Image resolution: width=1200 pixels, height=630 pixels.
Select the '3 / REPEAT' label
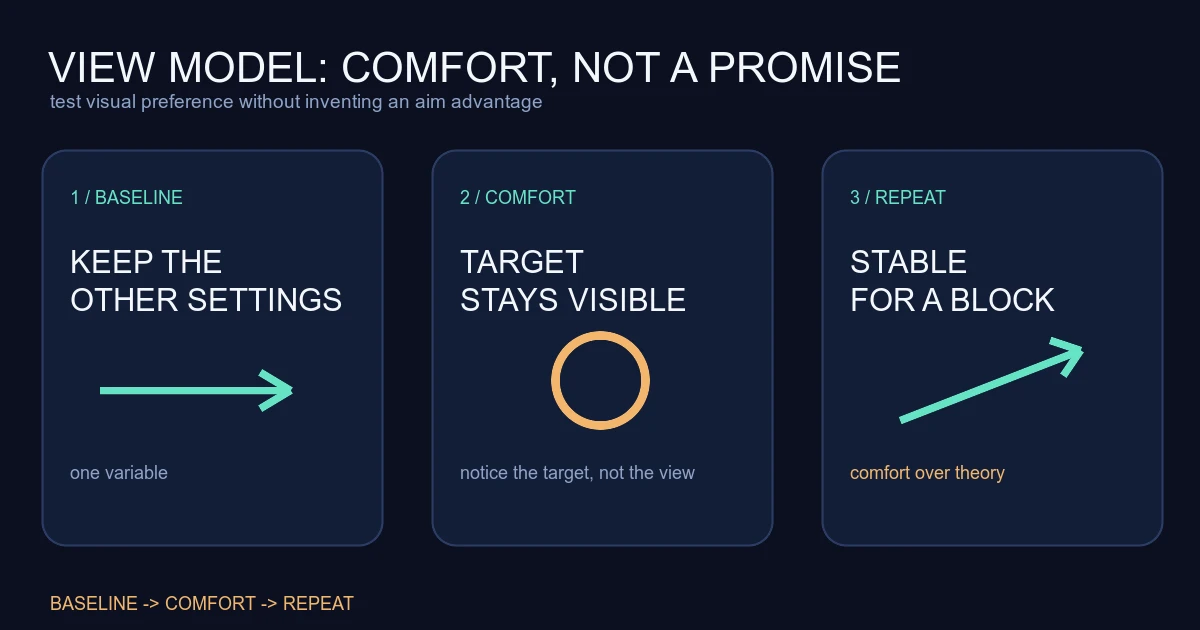pos(898,198)
